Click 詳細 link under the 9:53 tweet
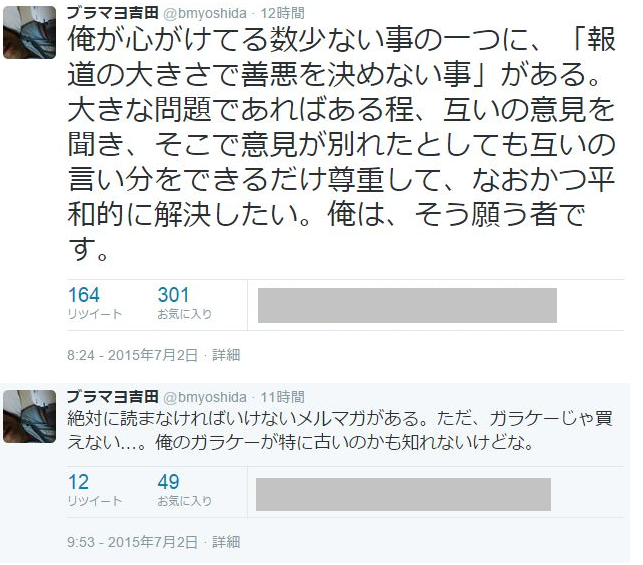 226,542
